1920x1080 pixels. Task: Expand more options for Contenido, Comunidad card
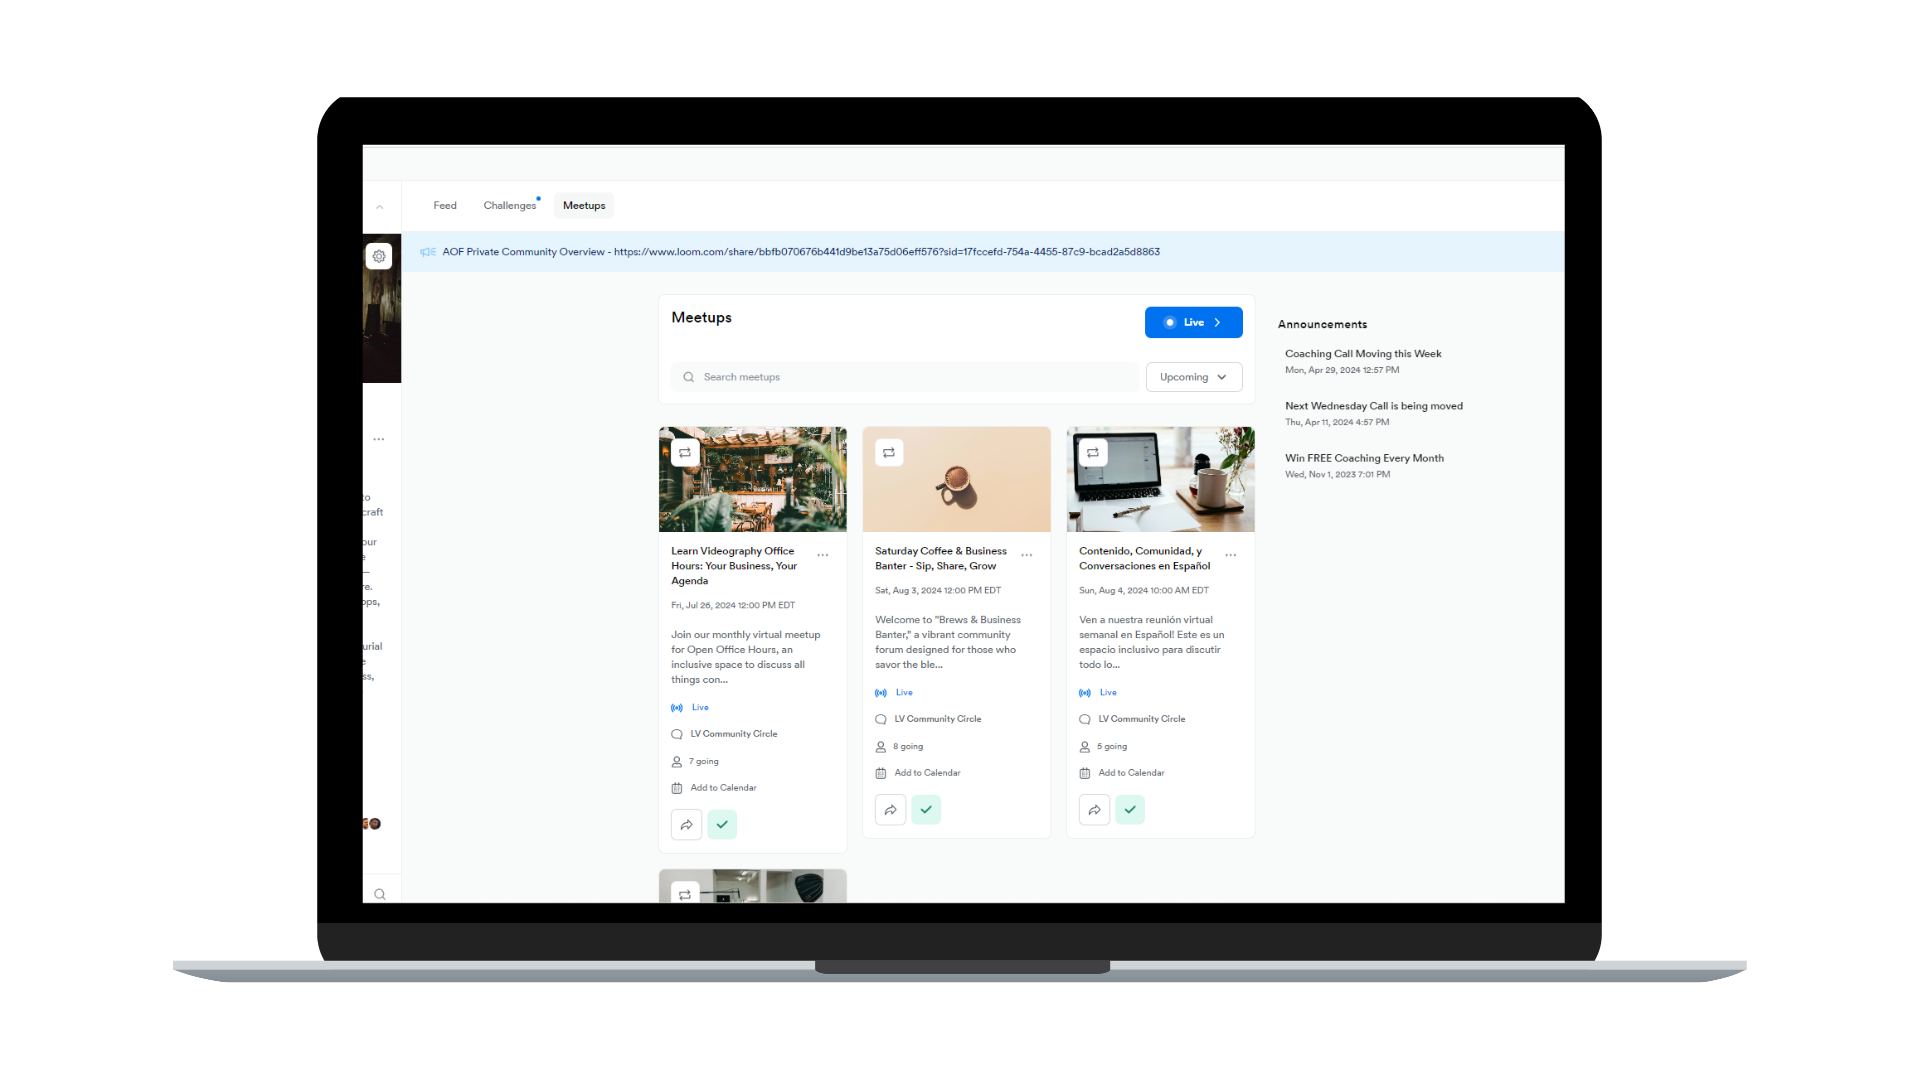click(x=1230, y=555)
